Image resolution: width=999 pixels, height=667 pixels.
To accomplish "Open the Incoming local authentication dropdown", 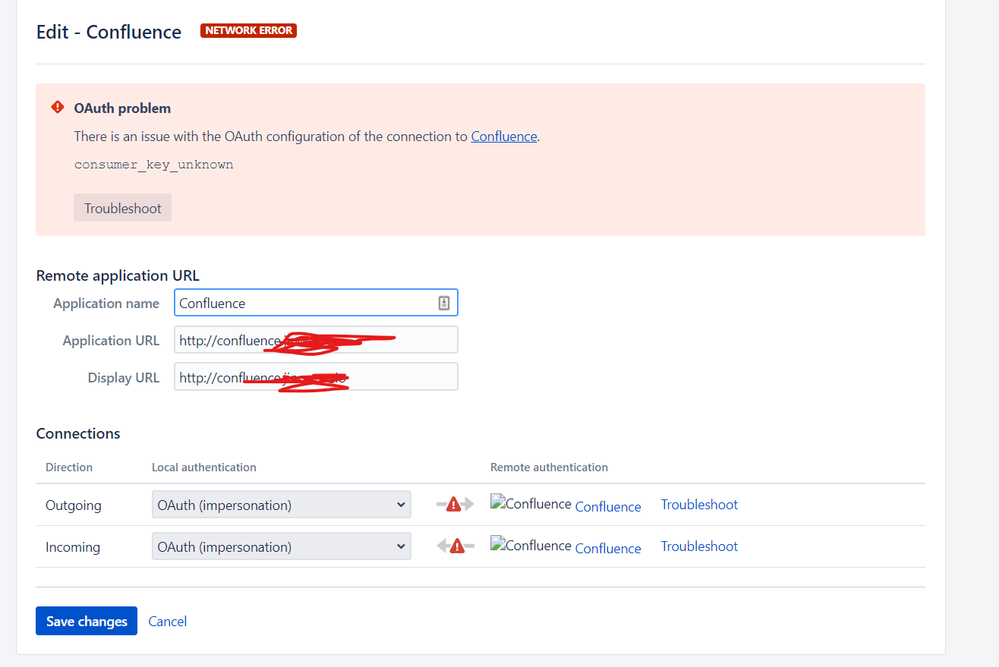I will click(x=281, y=547).
